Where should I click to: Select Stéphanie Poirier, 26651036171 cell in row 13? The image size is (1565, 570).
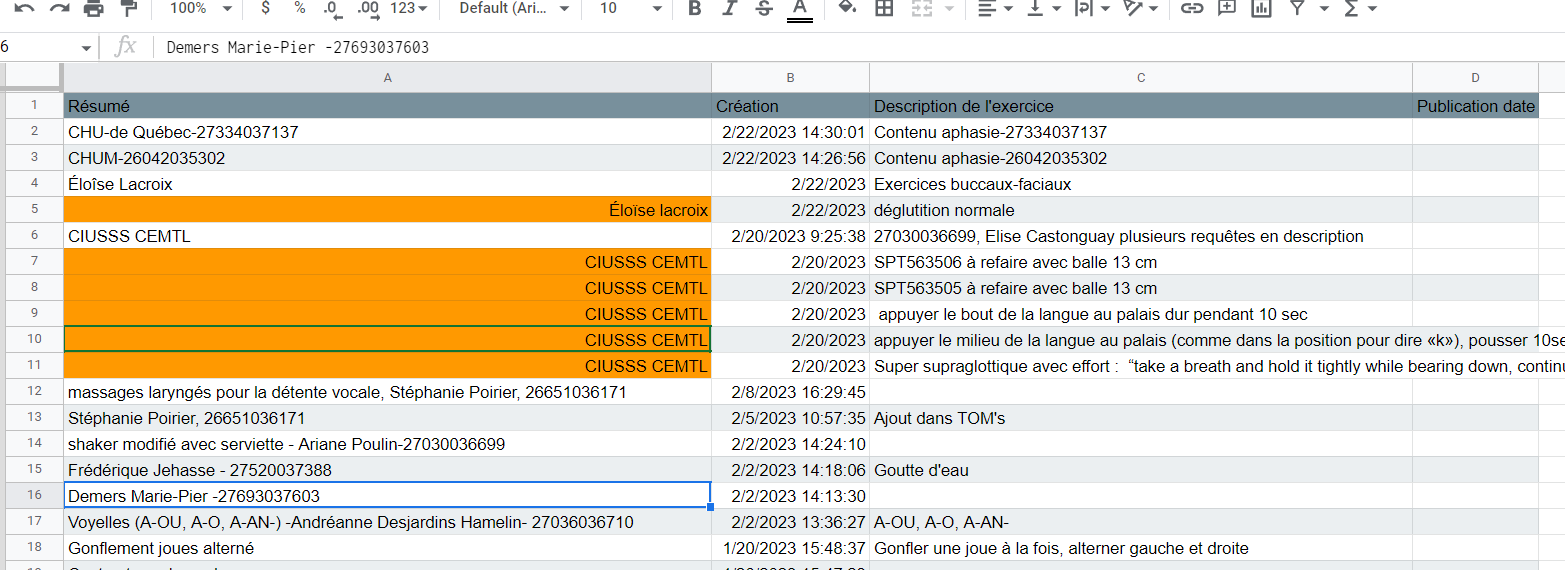387,418
